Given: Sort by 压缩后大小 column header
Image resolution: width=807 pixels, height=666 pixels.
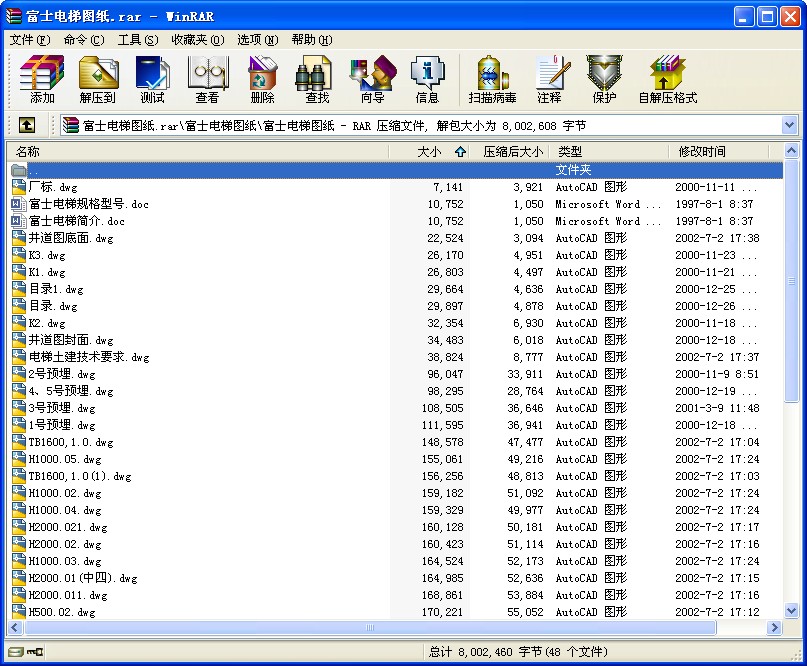Looking at the screenshot, I should (x=508, y=151).
